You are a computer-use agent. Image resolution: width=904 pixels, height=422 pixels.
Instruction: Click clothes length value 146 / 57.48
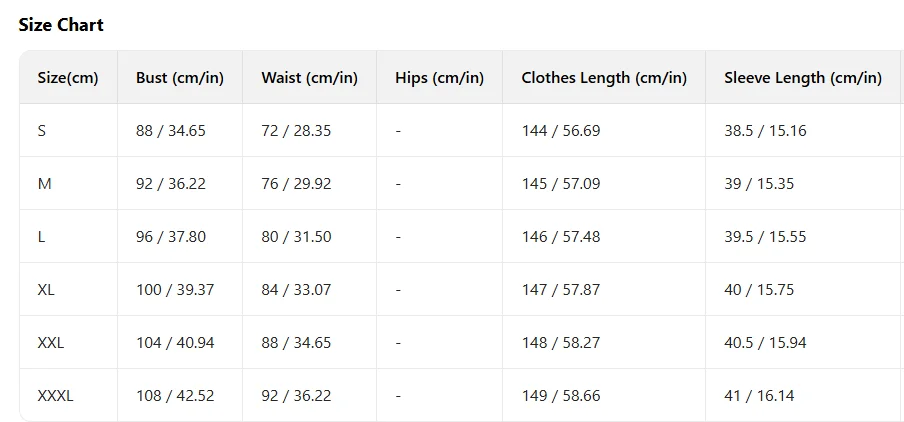[561, 237]
